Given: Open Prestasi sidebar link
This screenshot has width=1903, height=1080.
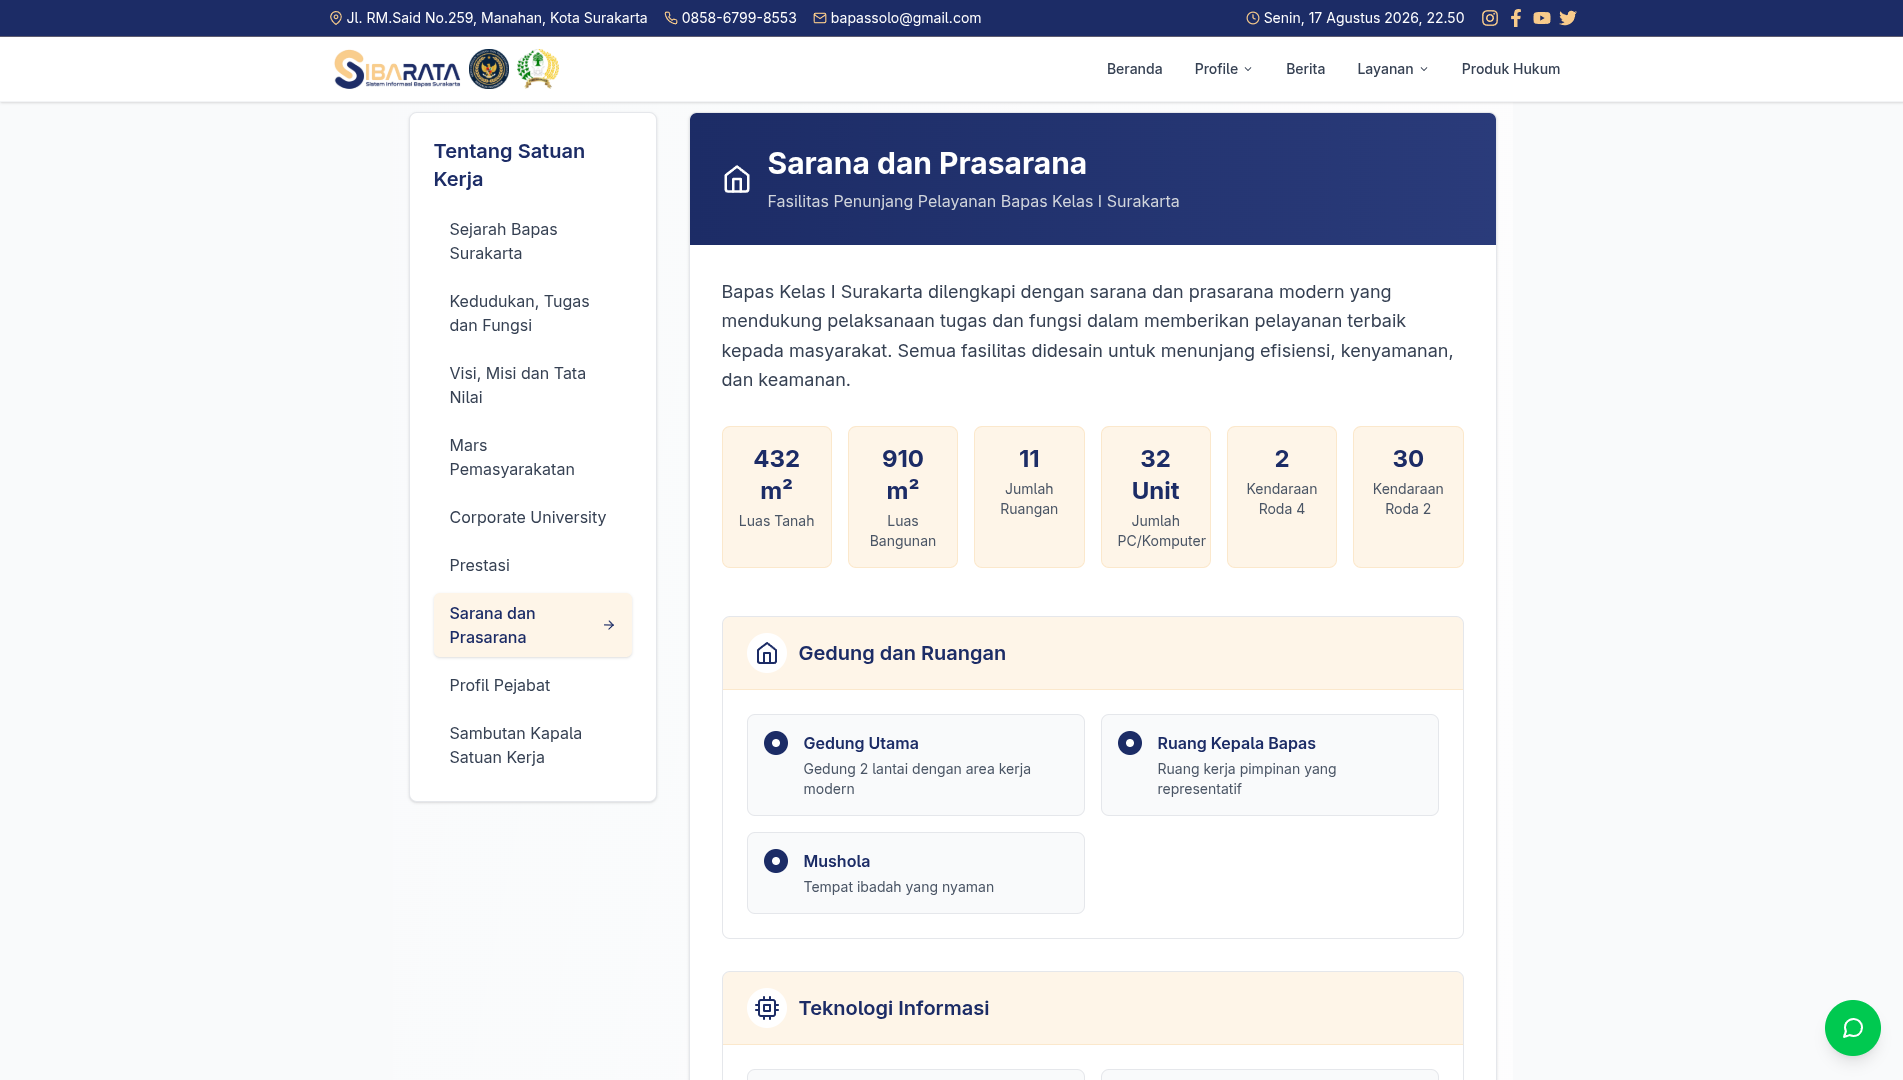Looking at the screenshot, I should tap(533, 565).
